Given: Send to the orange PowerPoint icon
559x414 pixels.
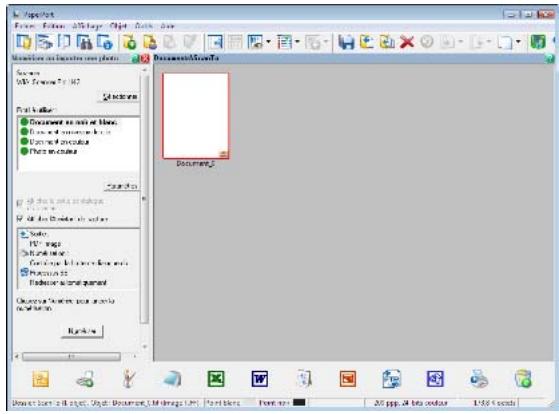Looking at the screenshot, I should (348, 379).
